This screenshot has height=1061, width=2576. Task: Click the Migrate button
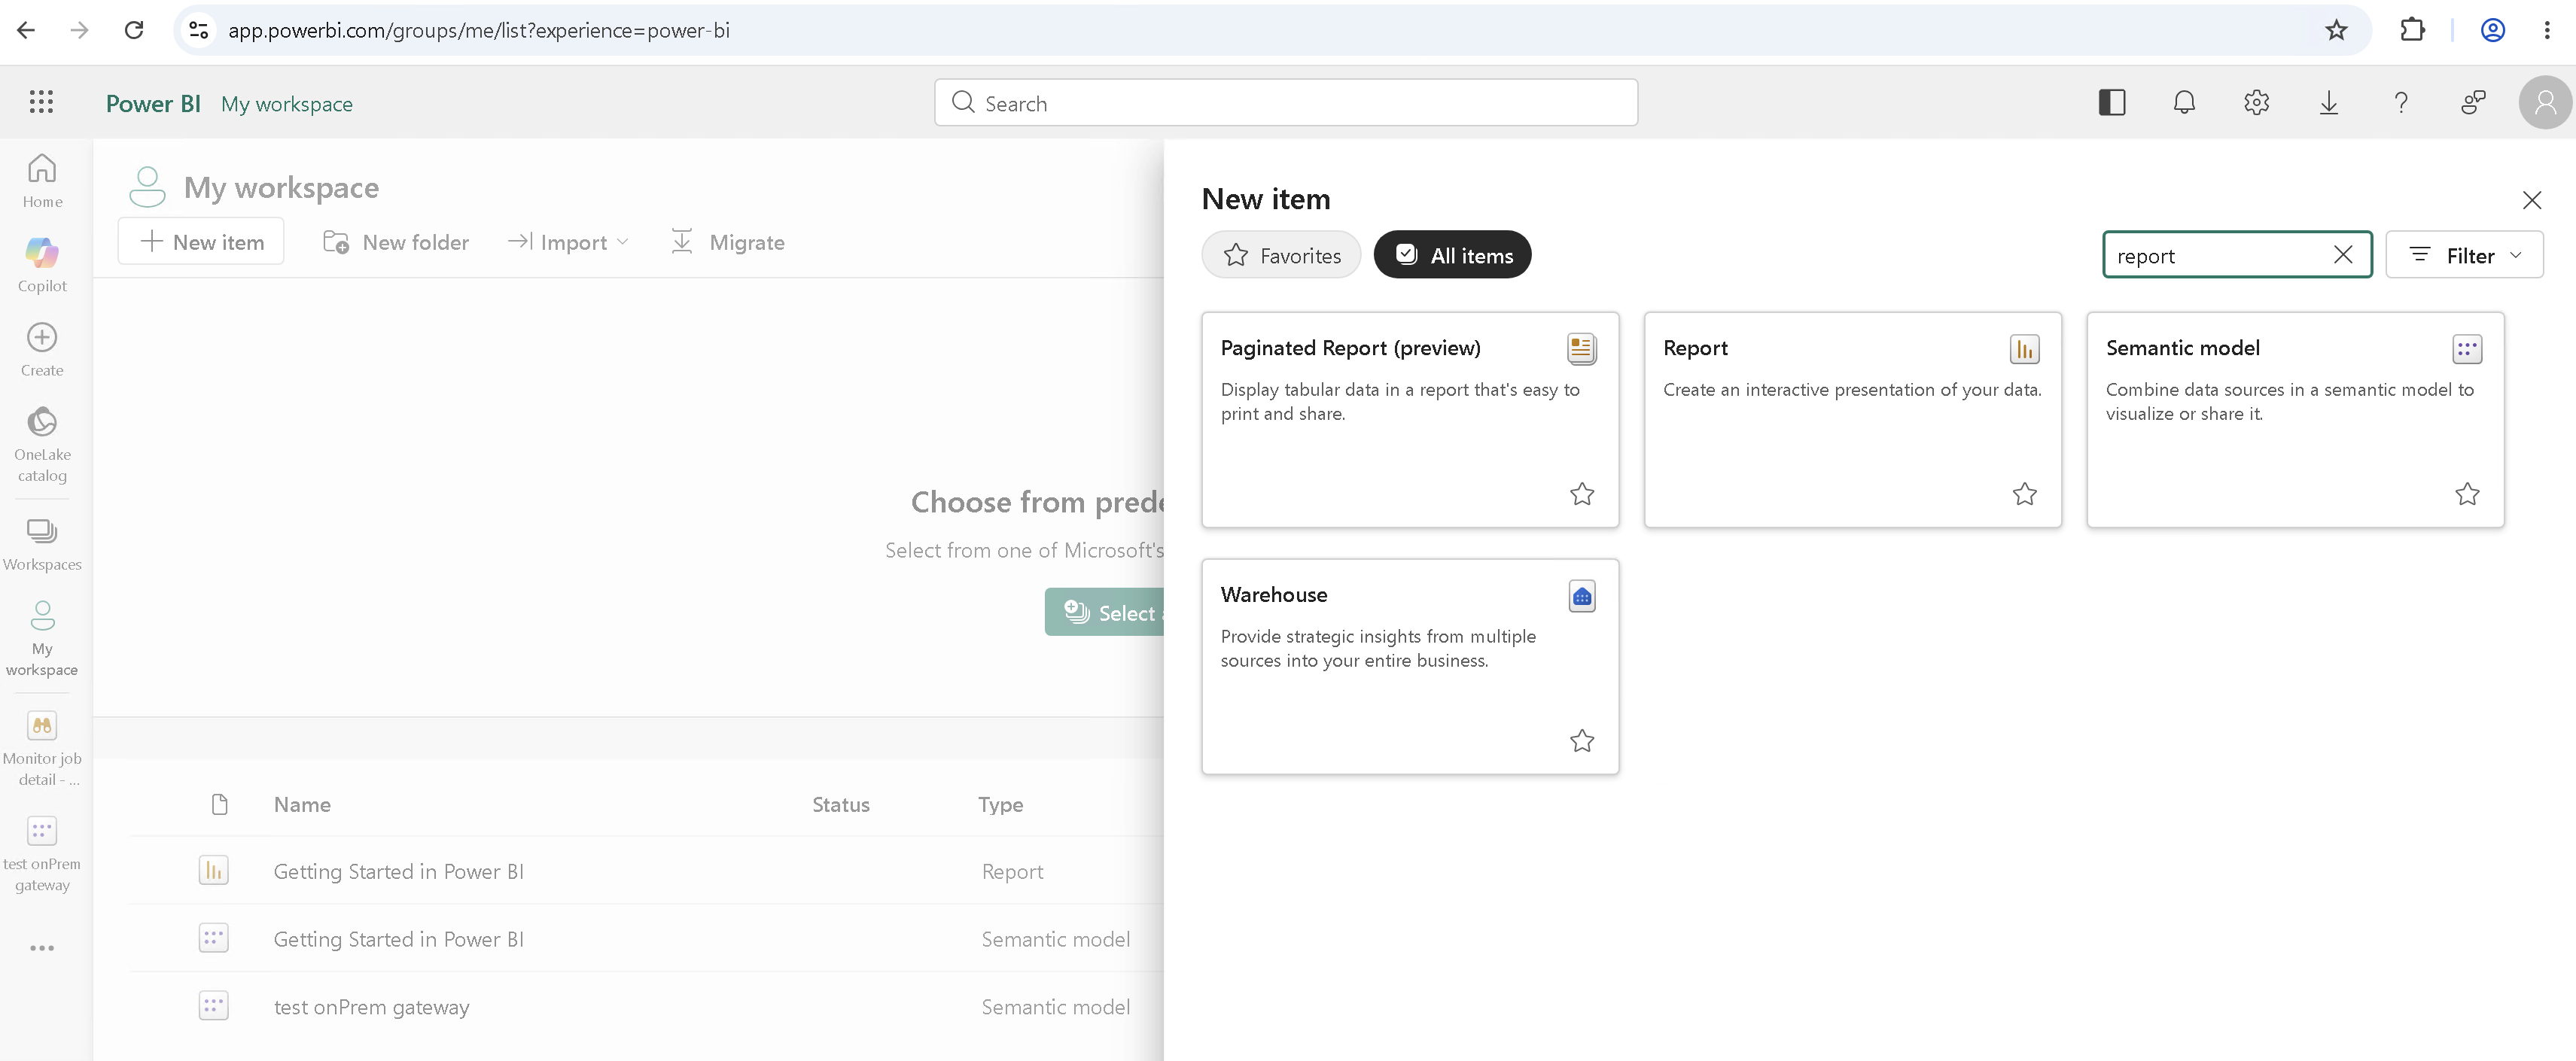coord(727,242)
